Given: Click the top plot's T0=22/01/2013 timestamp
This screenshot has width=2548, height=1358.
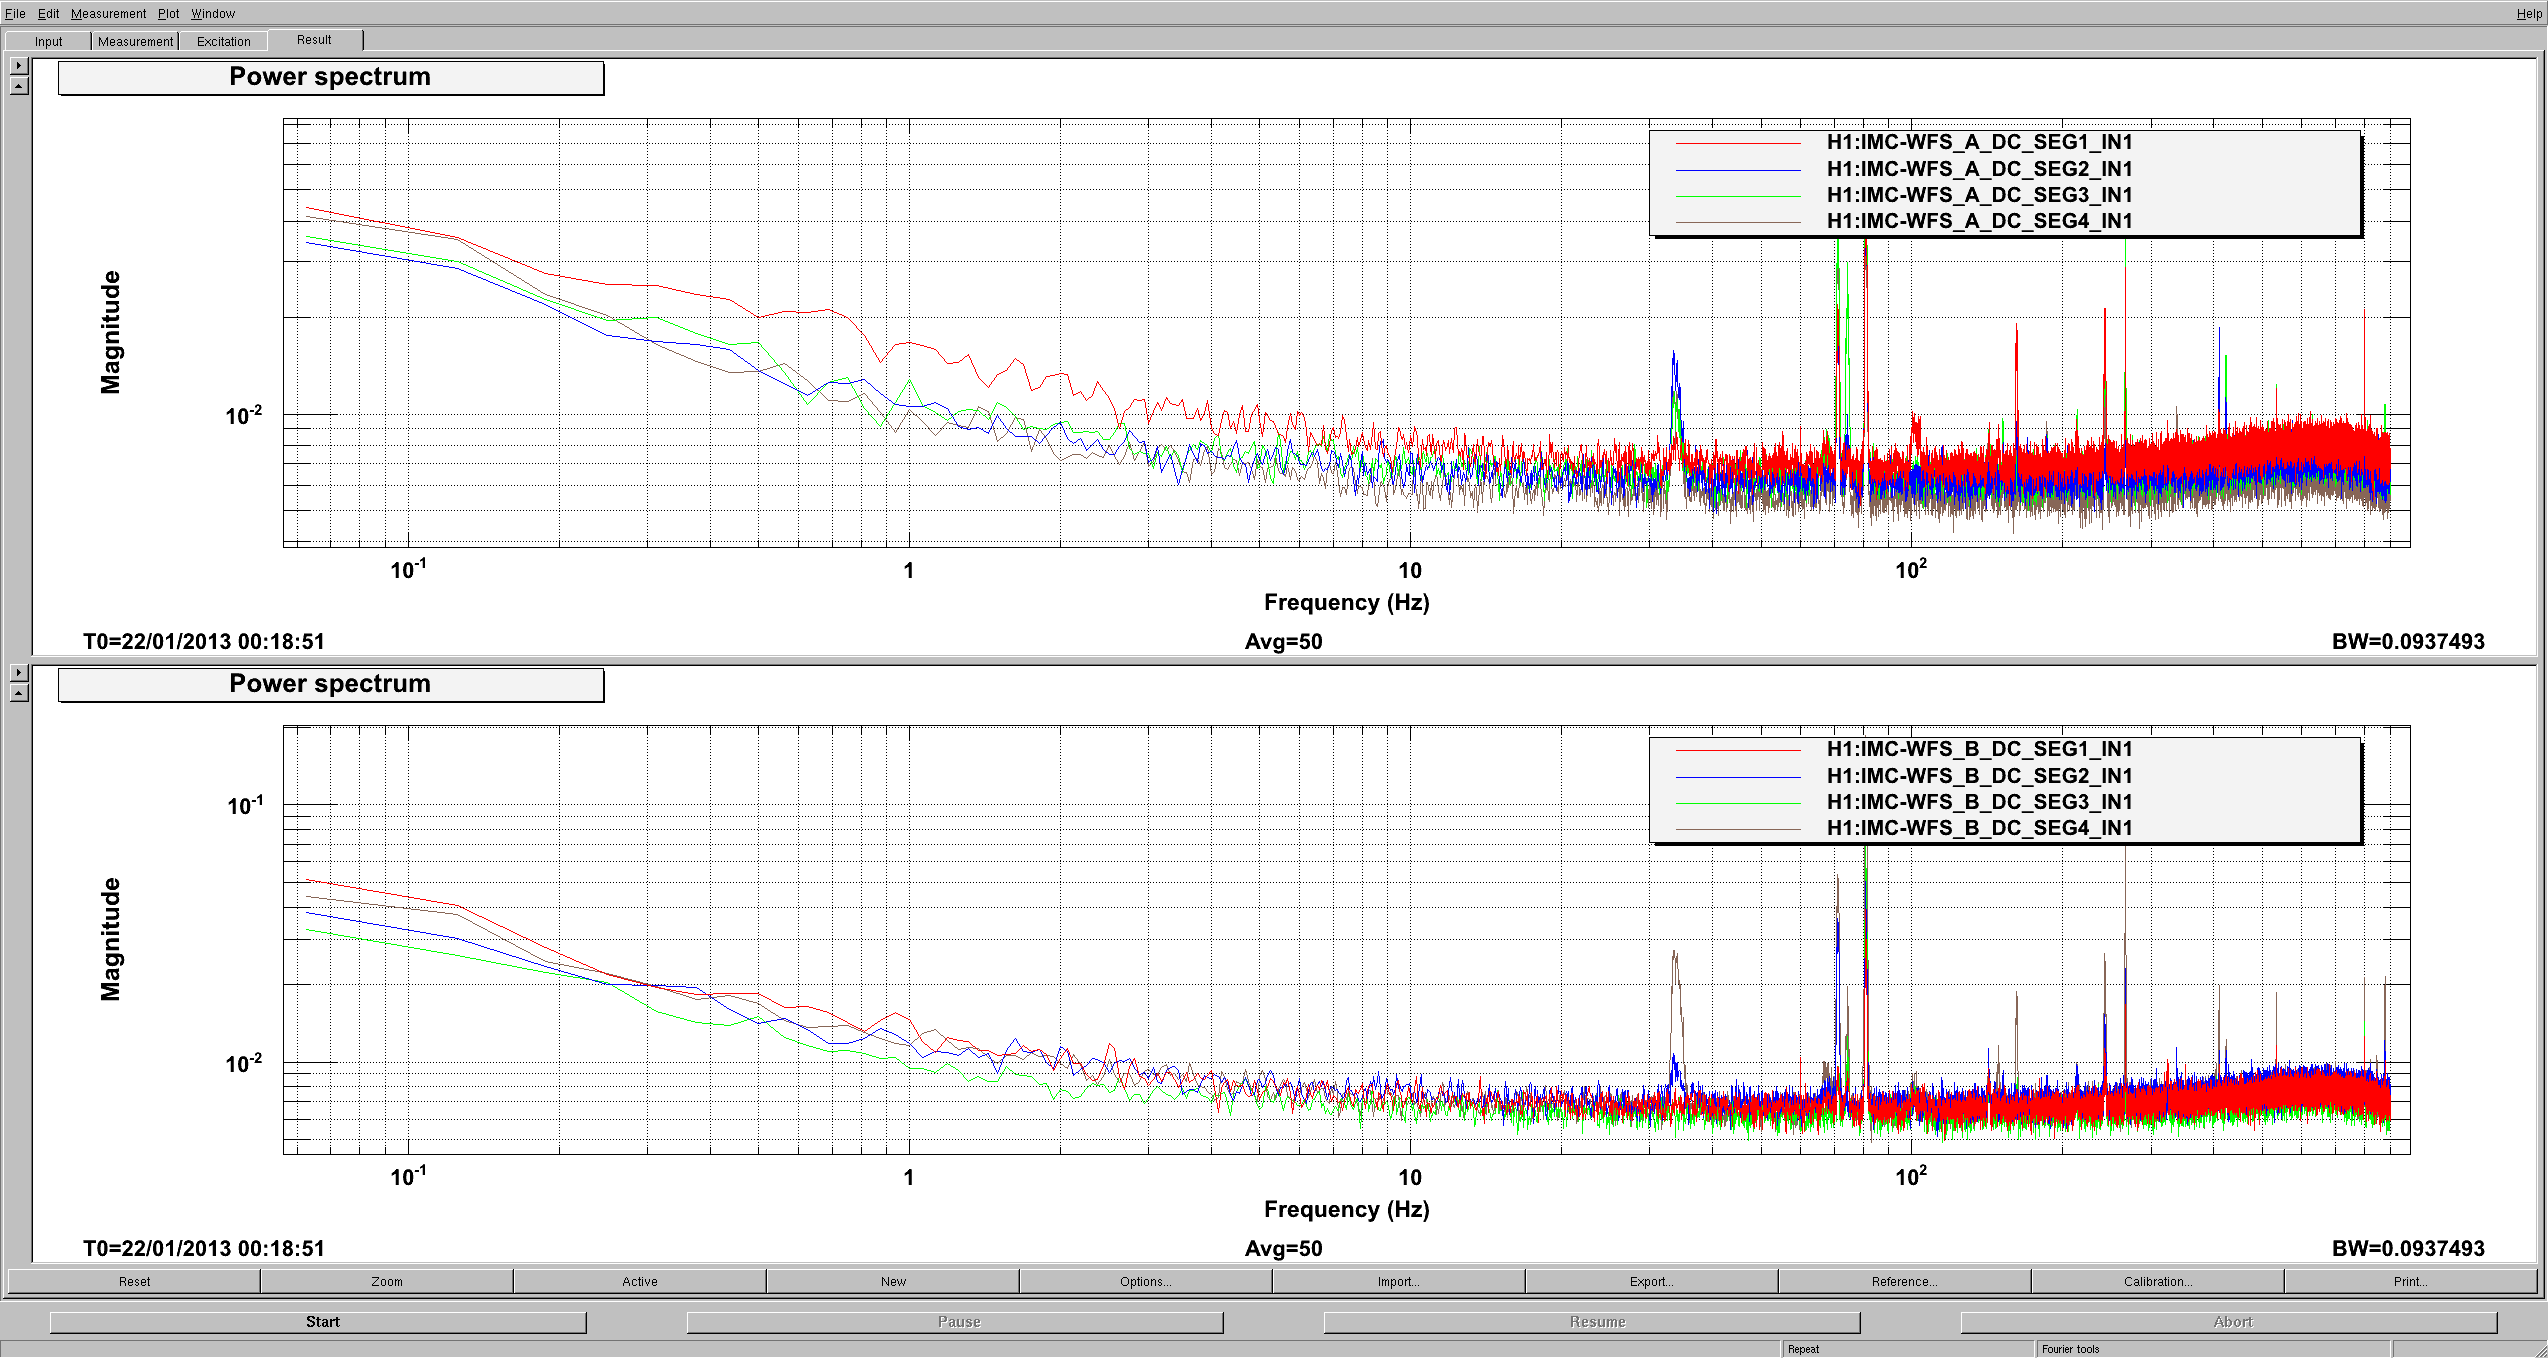Looking at the screenshot, I should point(204,642).
